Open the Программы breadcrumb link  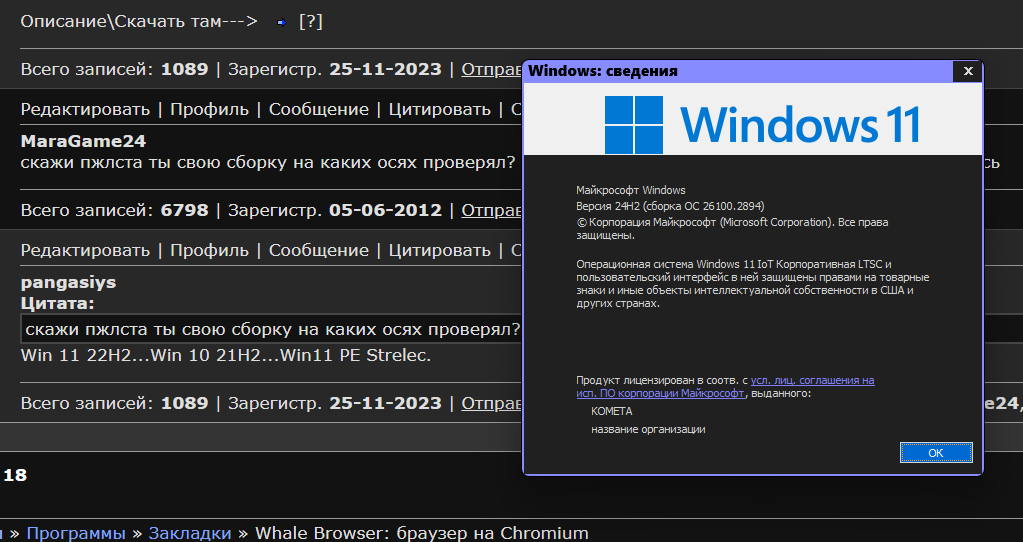coord(76,533)
